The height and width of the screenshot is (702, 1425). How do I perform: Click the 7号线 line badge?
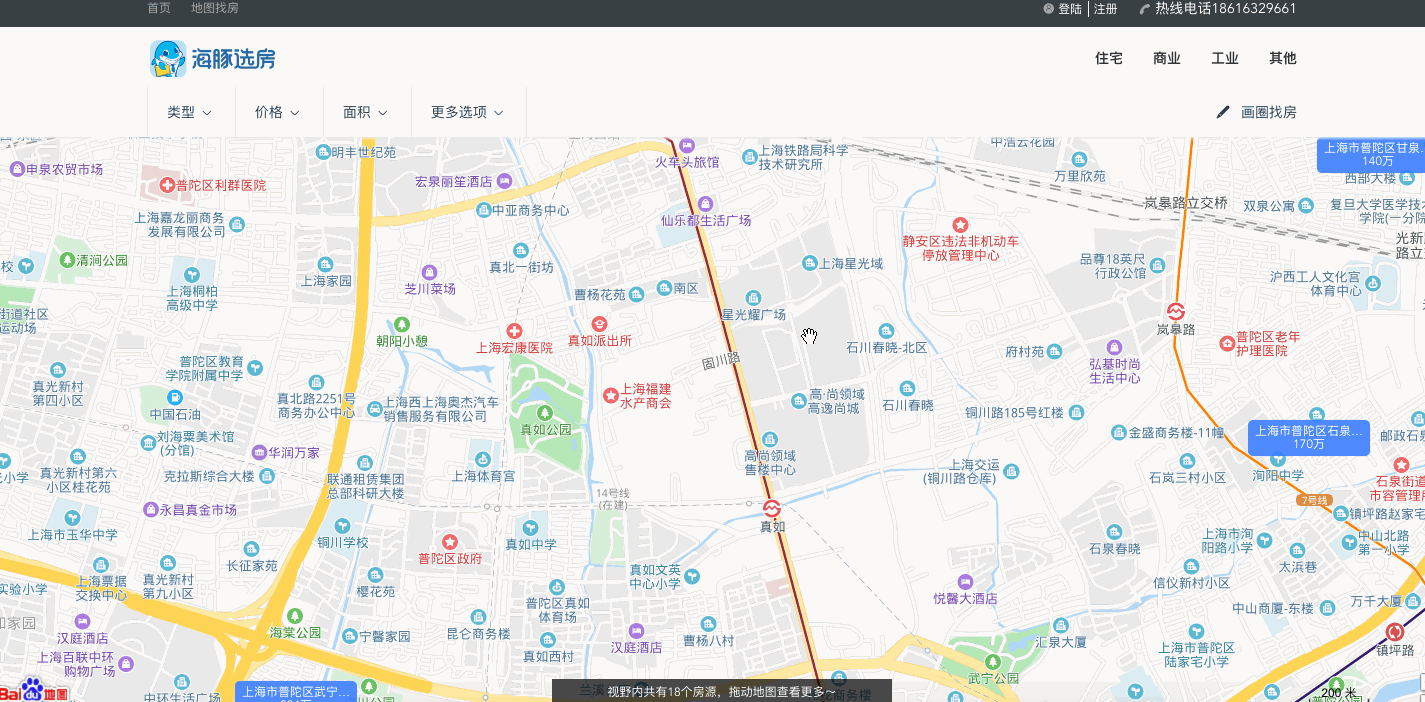coord(1314,500)
